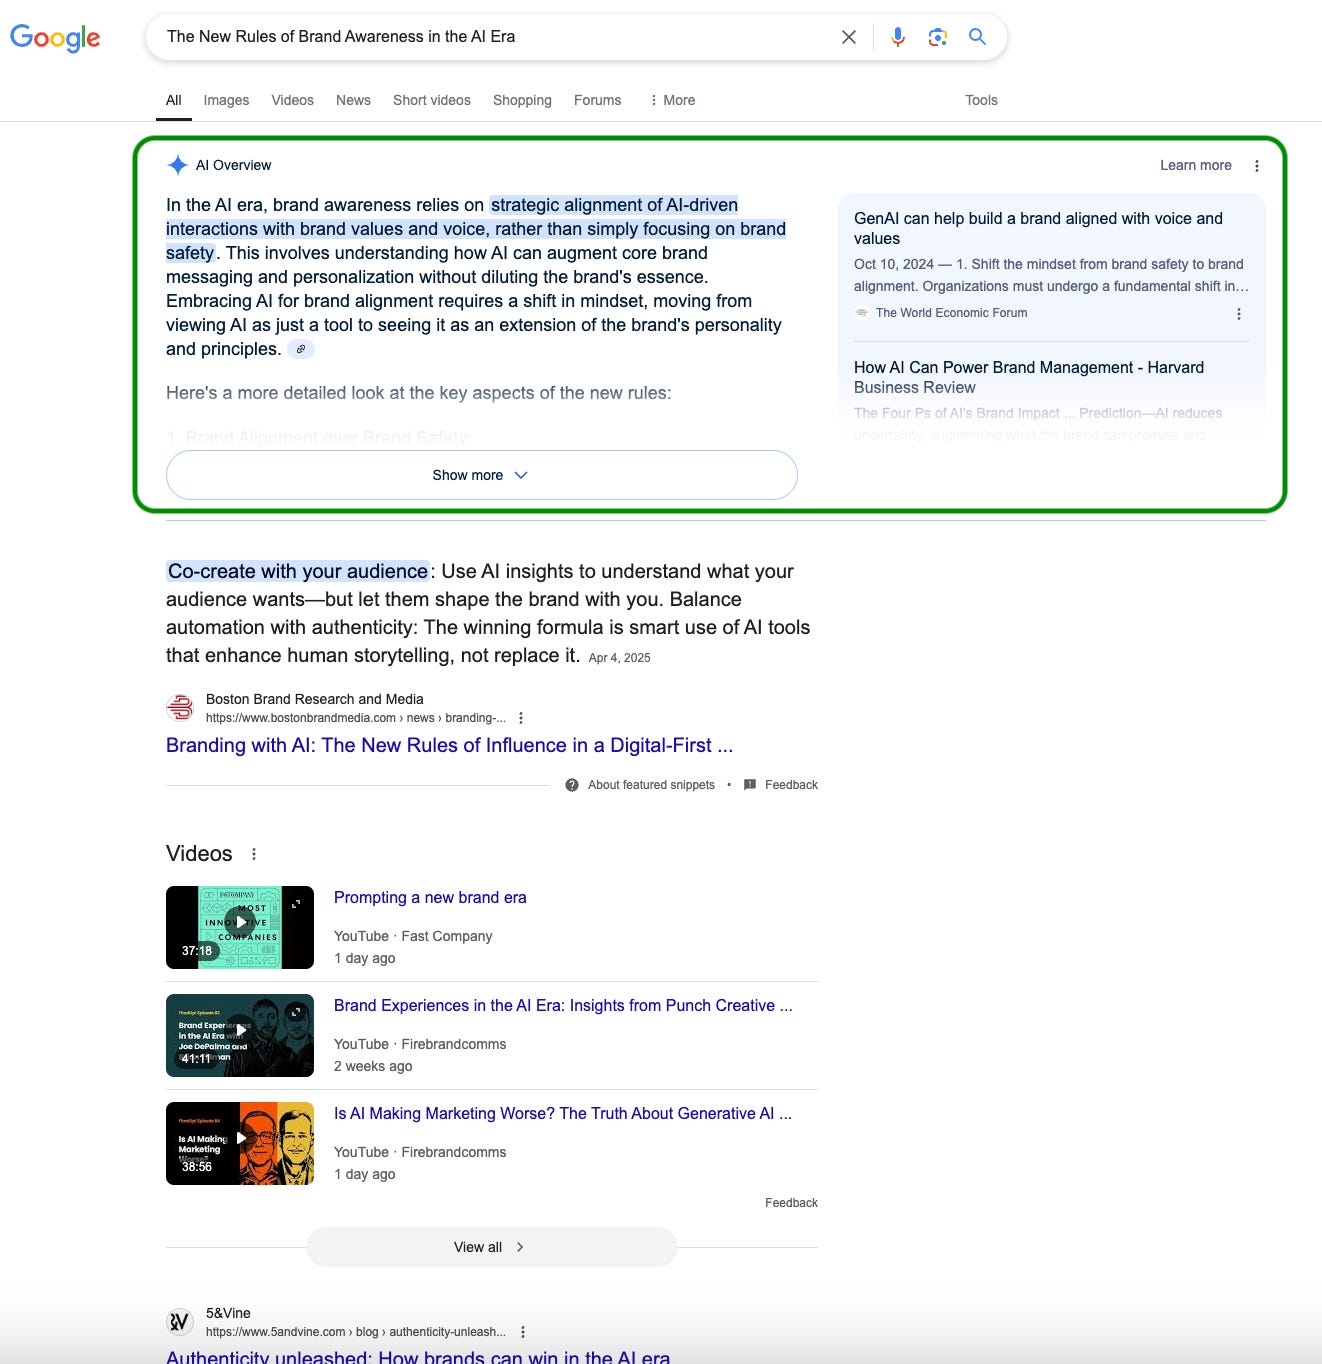
Task: Open Videos section three-dot menu
Action: click(254, 854)
